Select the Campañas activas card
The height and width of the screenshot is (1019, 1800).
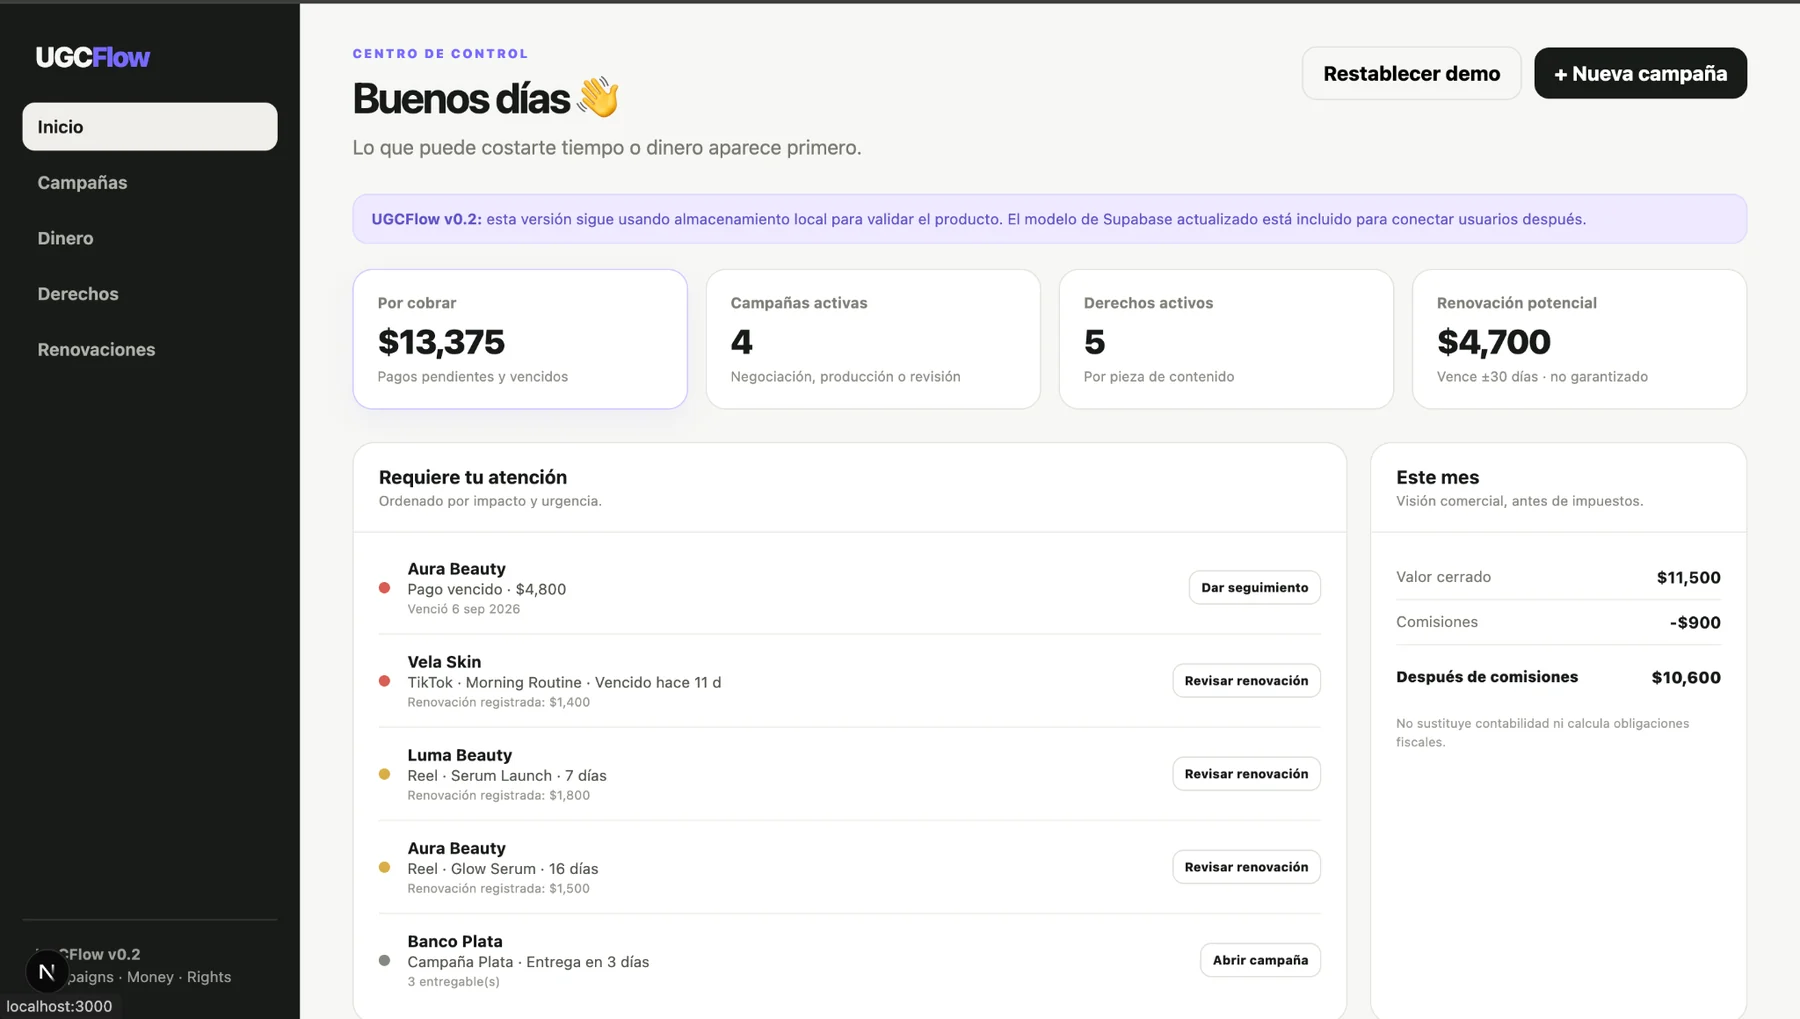tap(873, 339)
